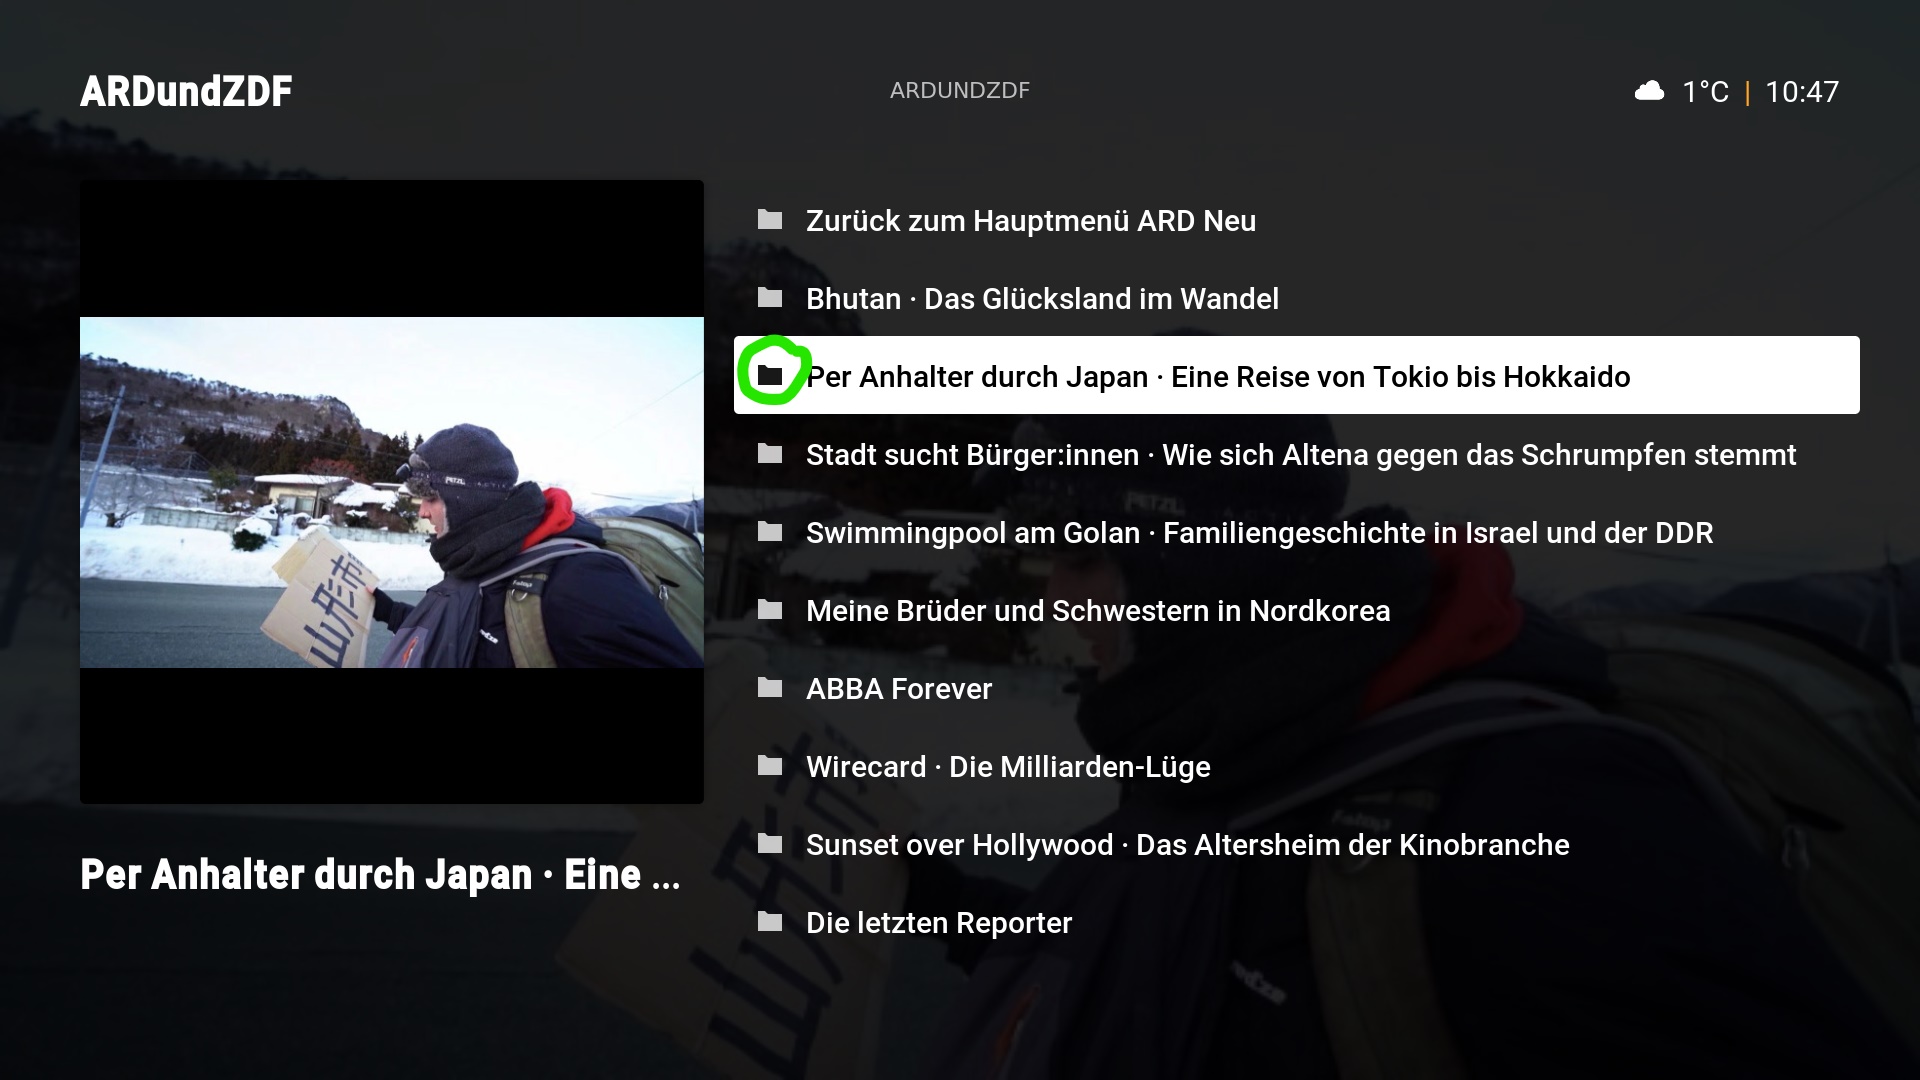
Task: Click the ARDundZDF addon title
Action: click(x=186, y=91)
